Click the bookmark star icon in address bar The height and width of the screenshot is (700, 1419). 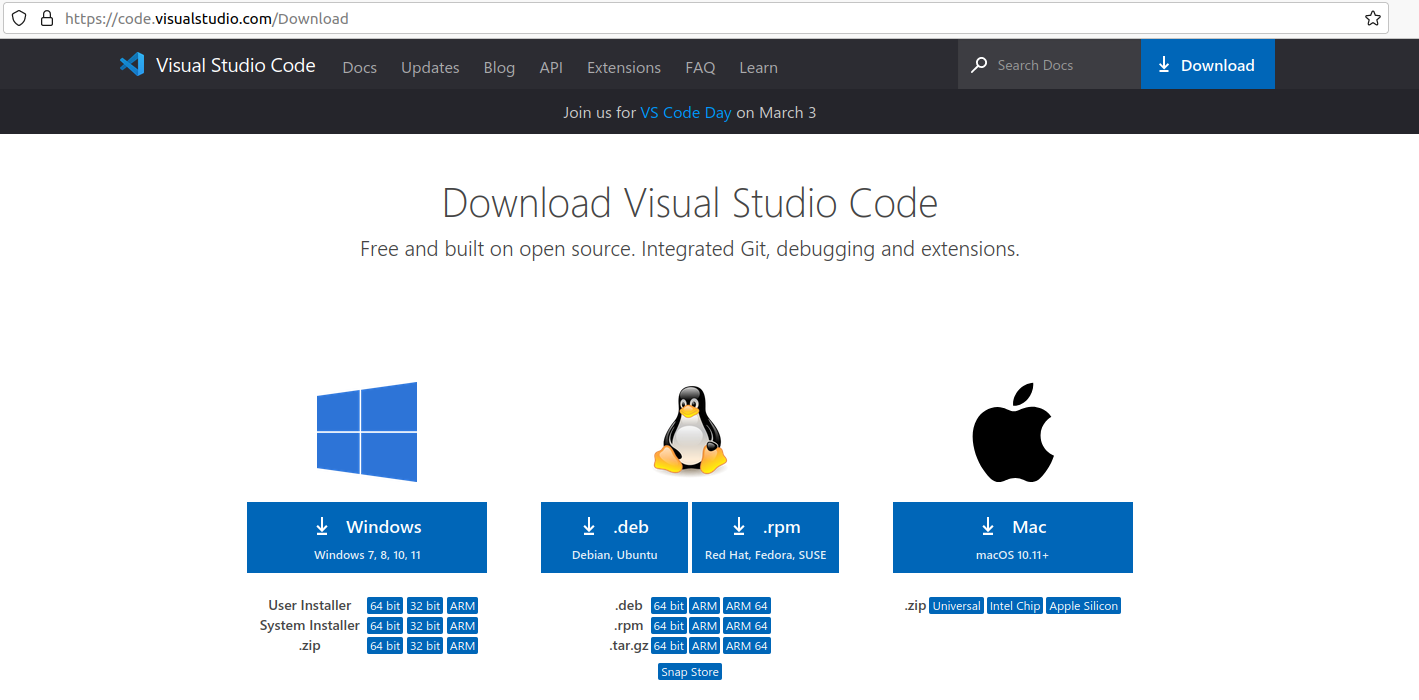(1373, 18)
